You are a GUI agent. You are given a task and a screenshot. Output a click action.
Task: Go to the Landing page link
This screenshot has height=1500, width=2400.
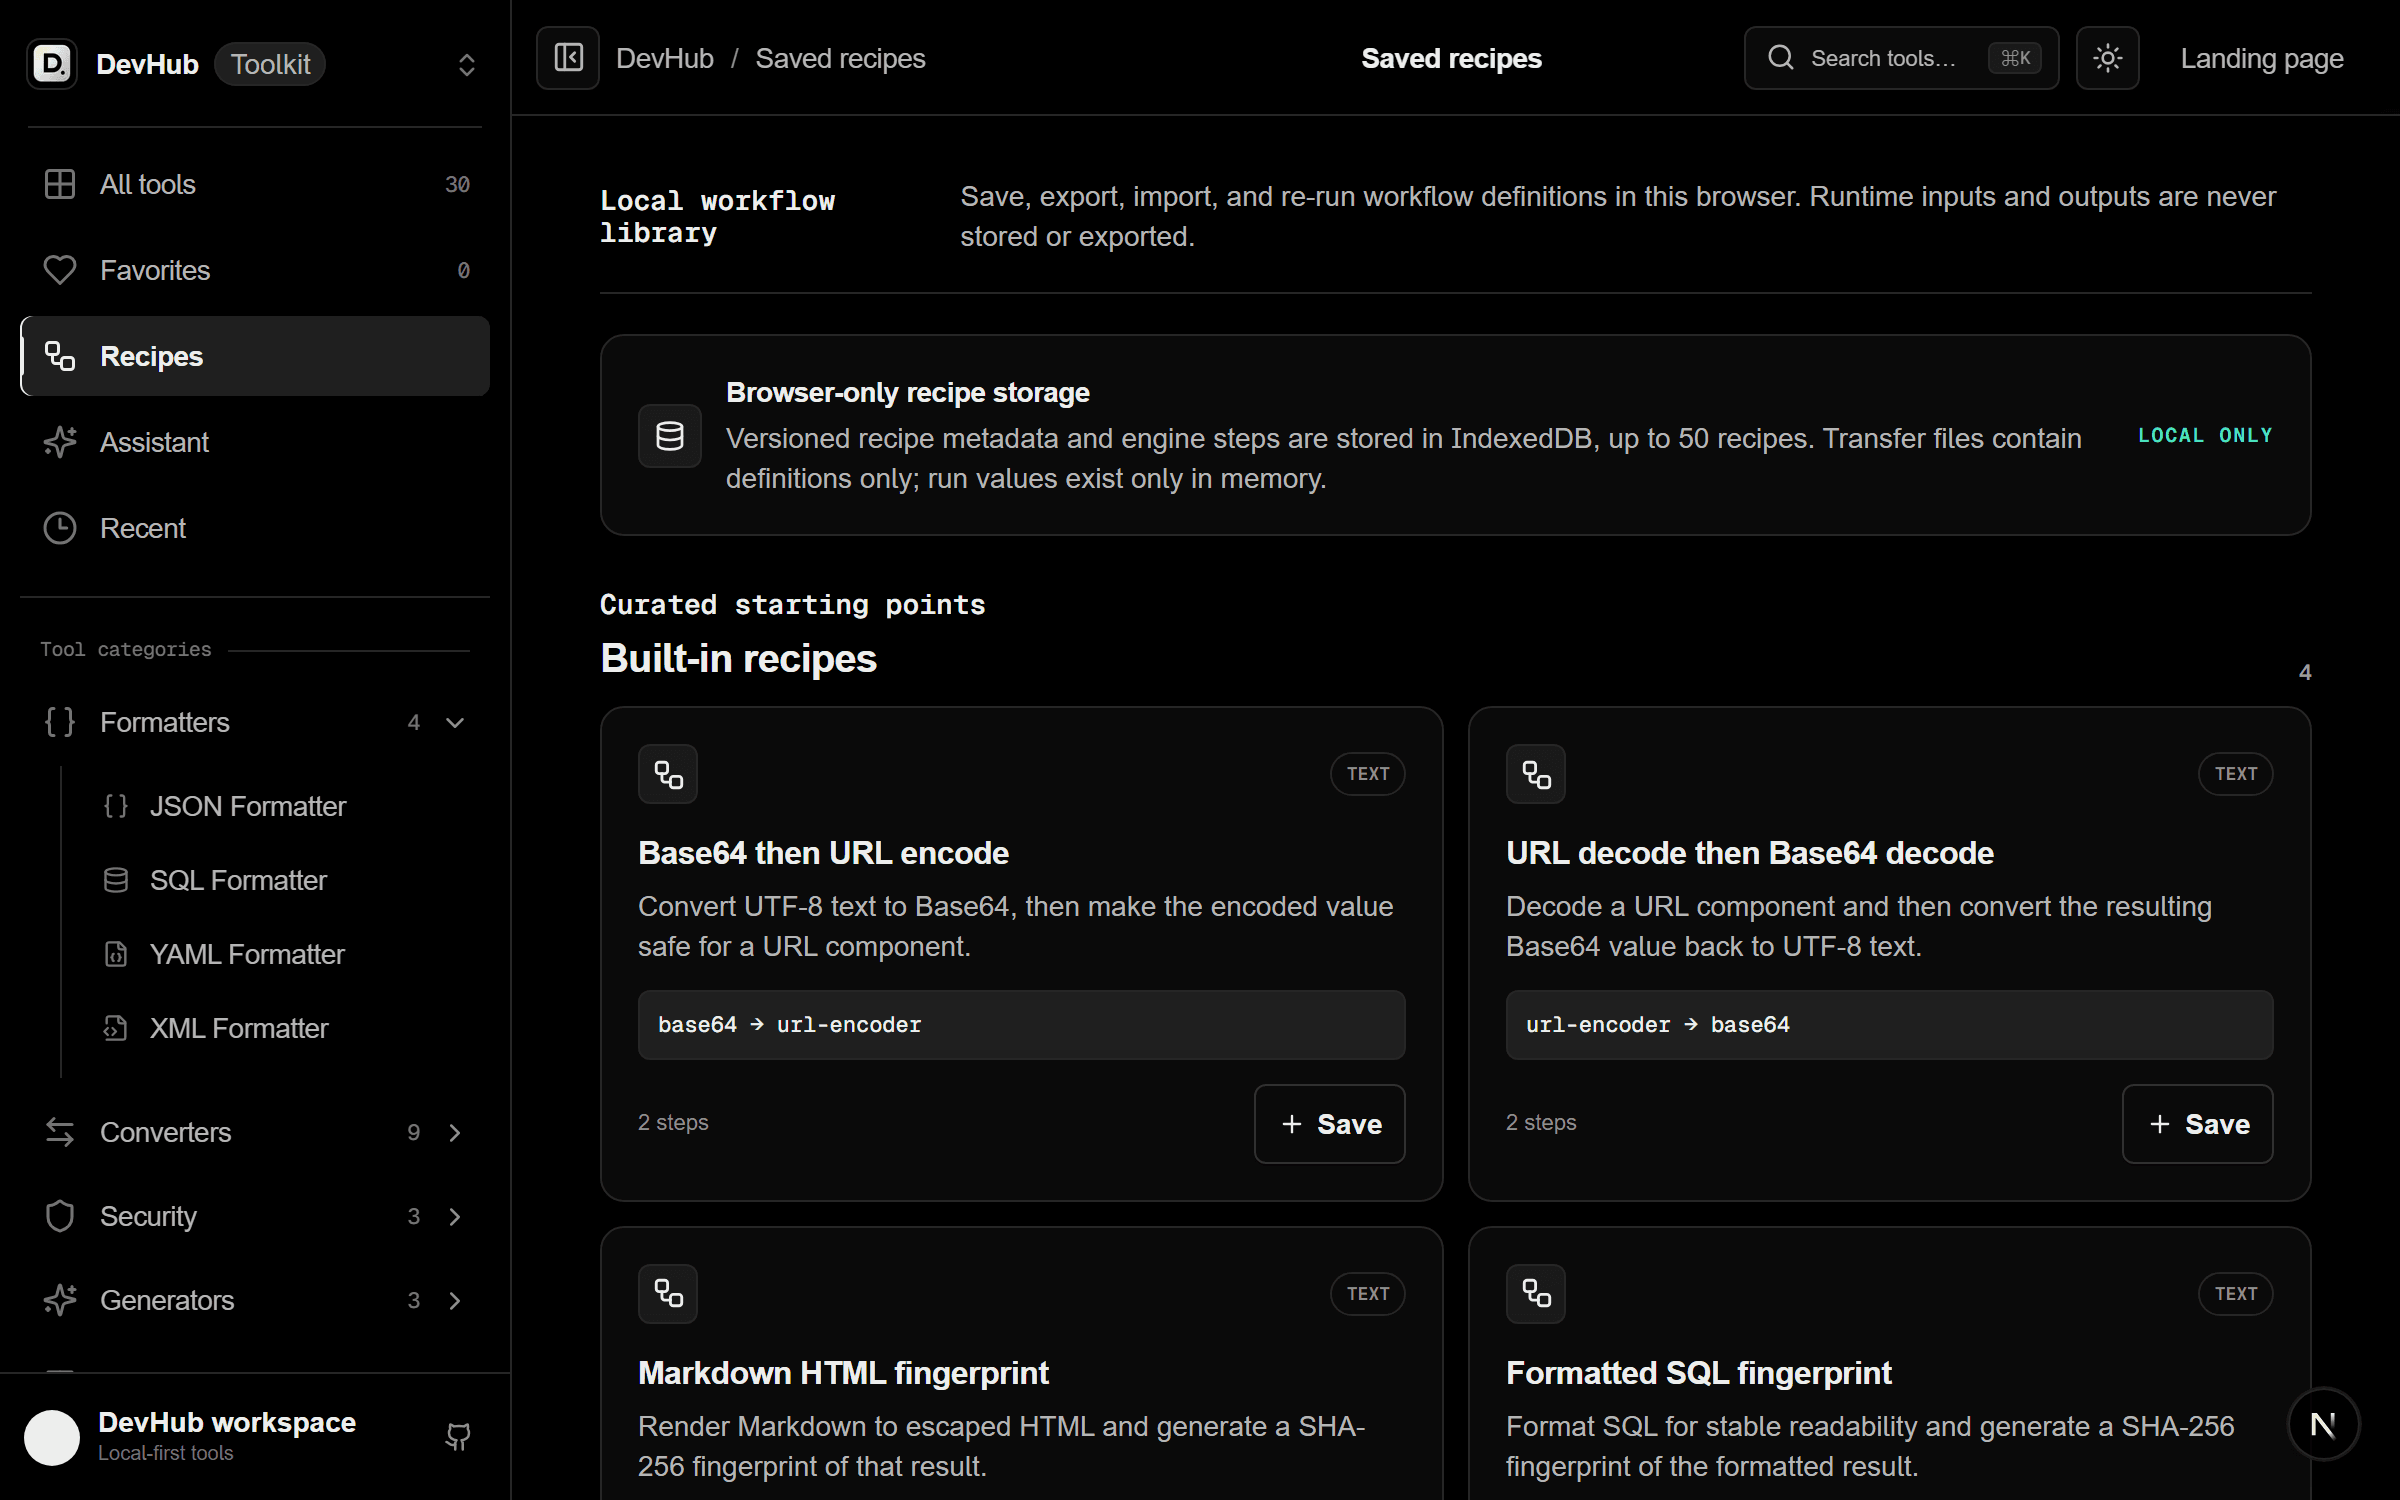2261,58
